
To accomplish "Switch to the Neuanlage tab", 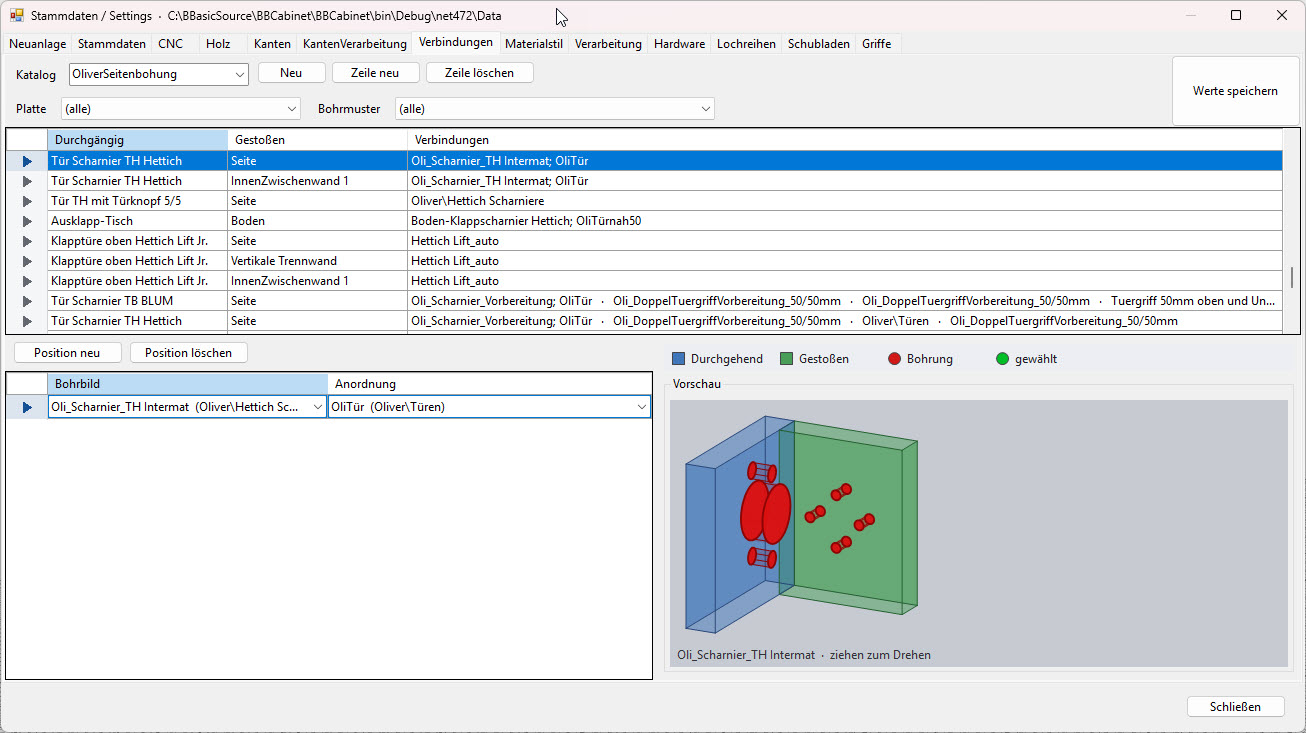I will (x=39, y=44).
